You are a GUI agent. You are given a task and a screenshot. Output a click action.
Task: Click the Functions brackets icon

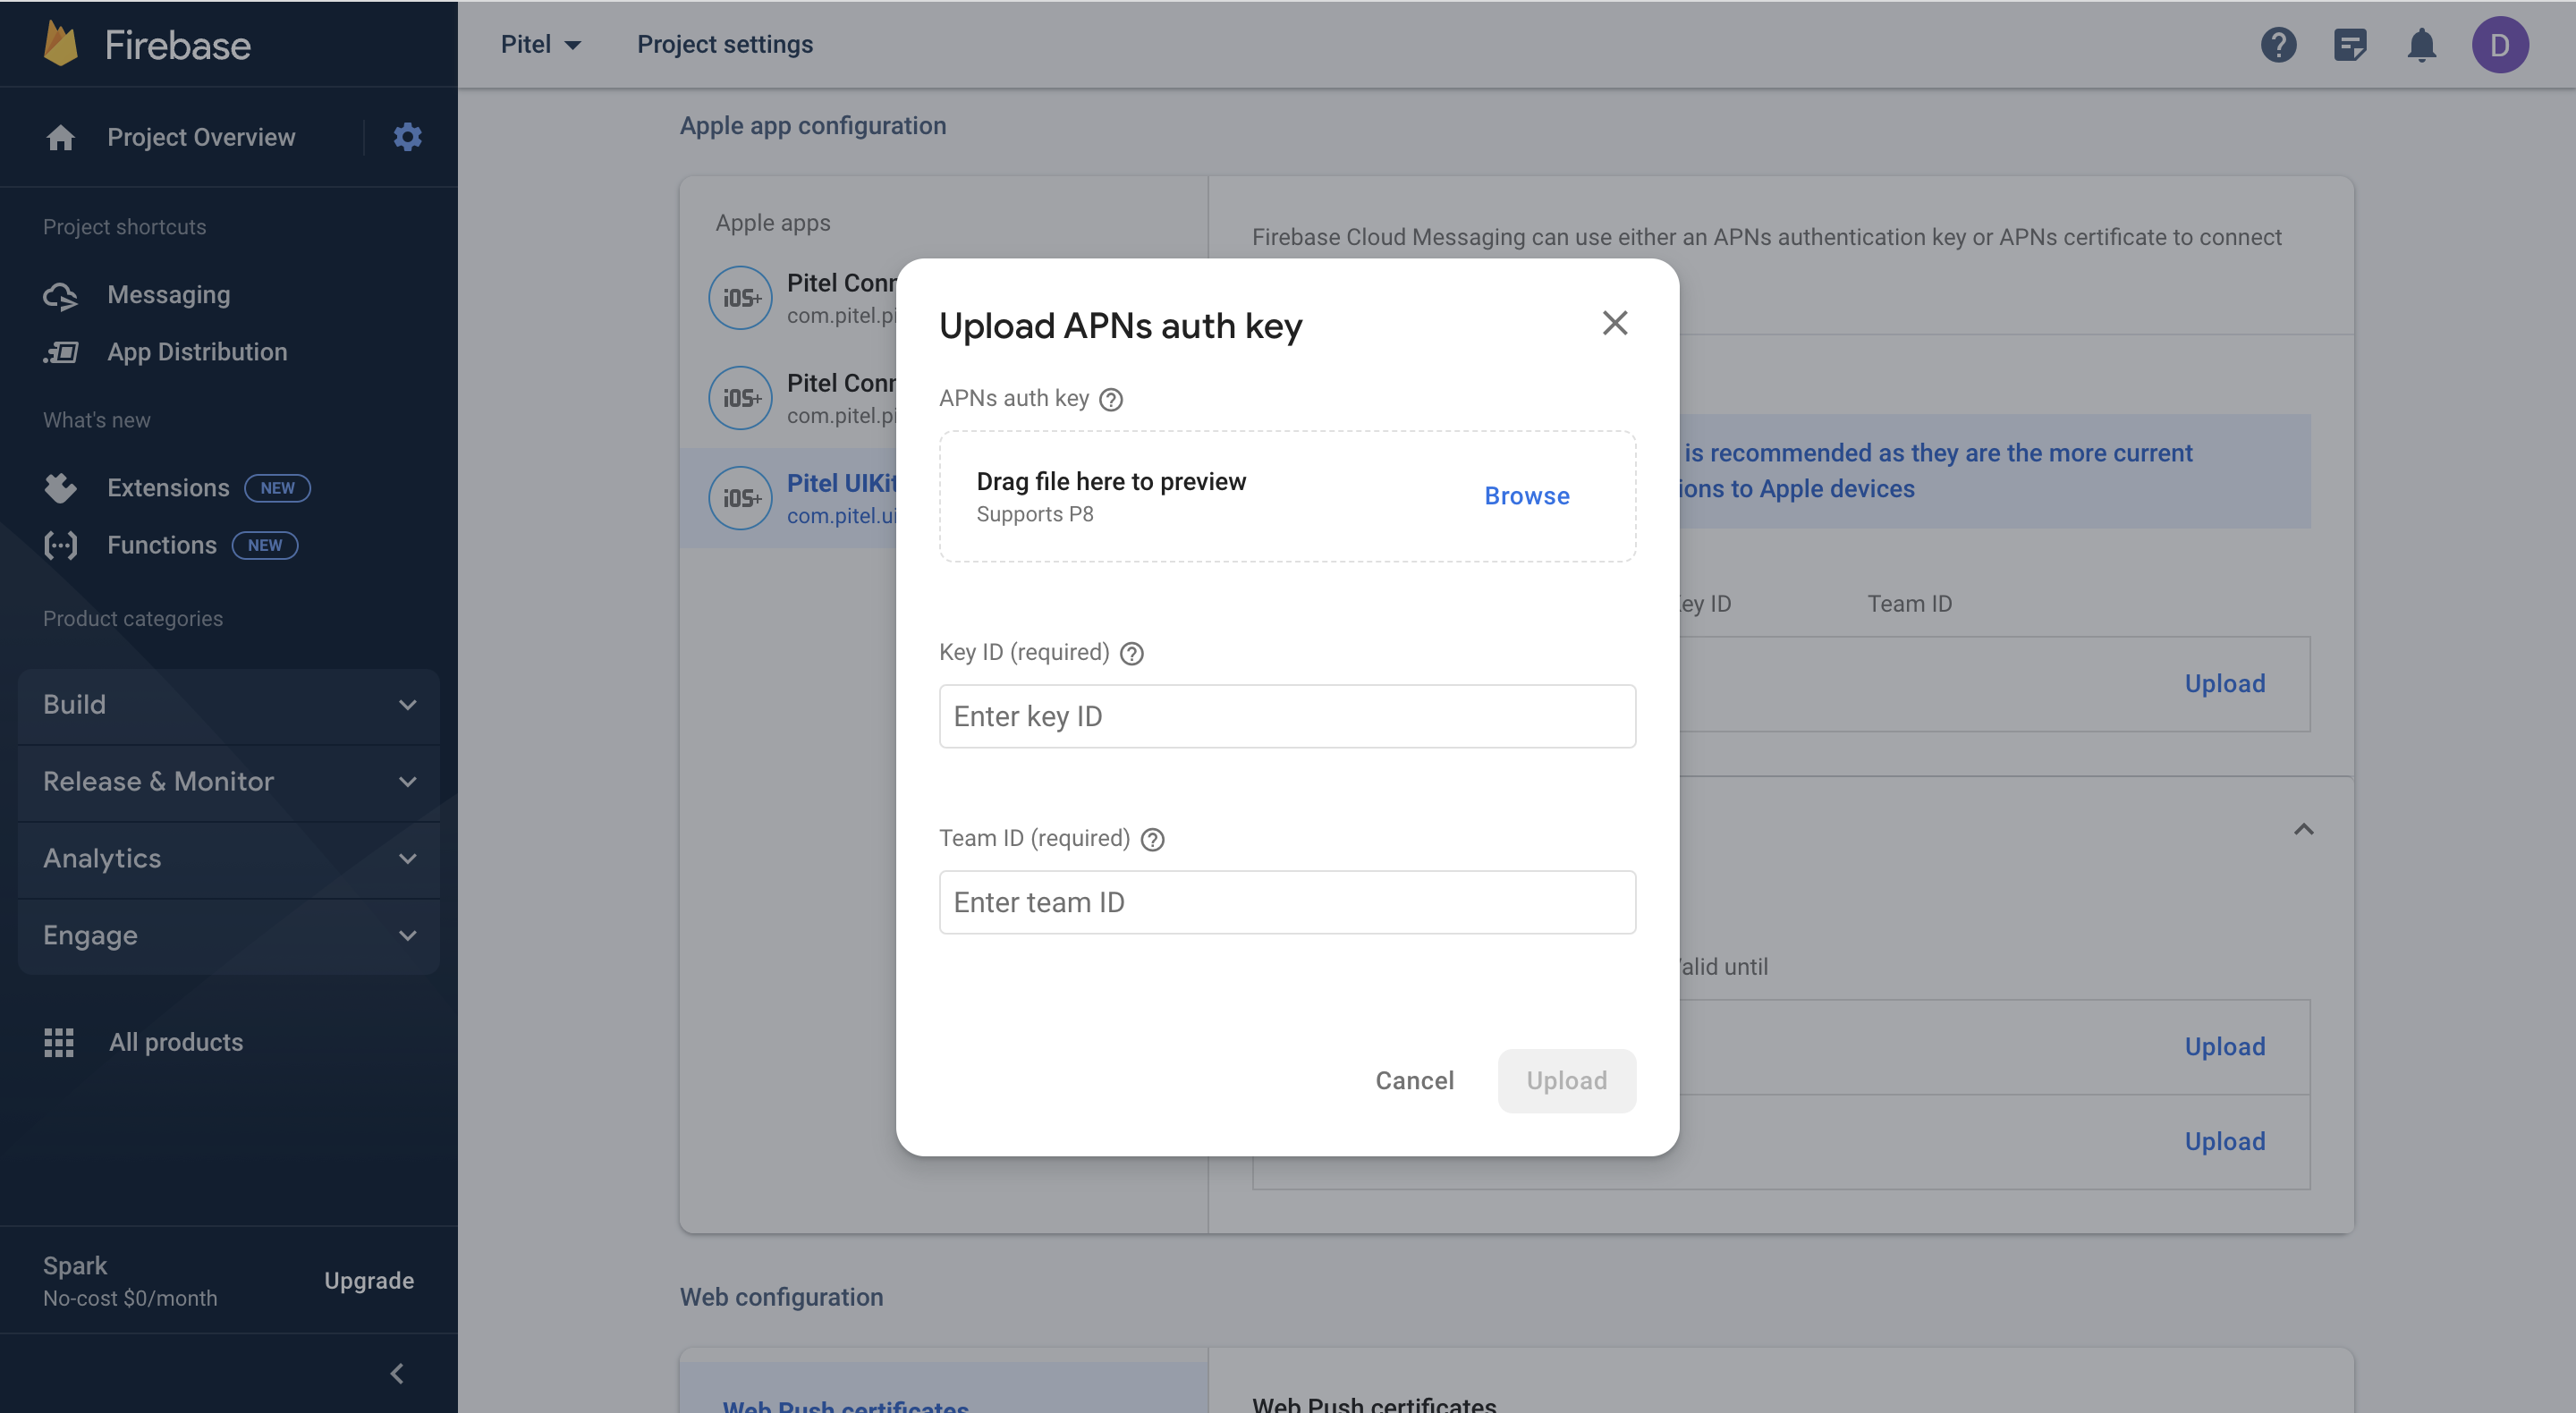pos(60,545)
